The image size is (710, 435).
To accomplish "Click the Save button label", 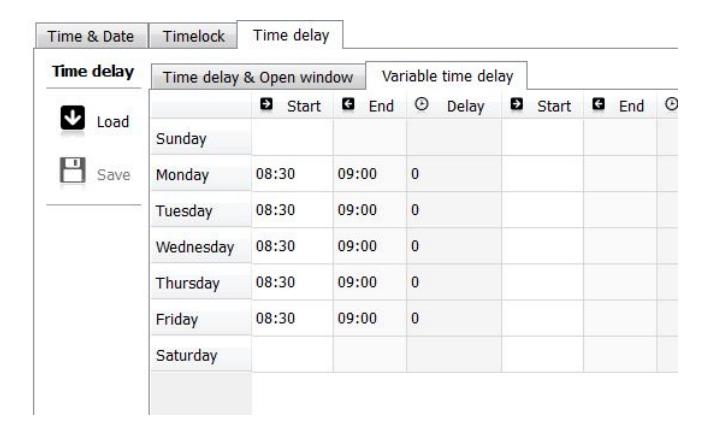I will coord(113,175).
